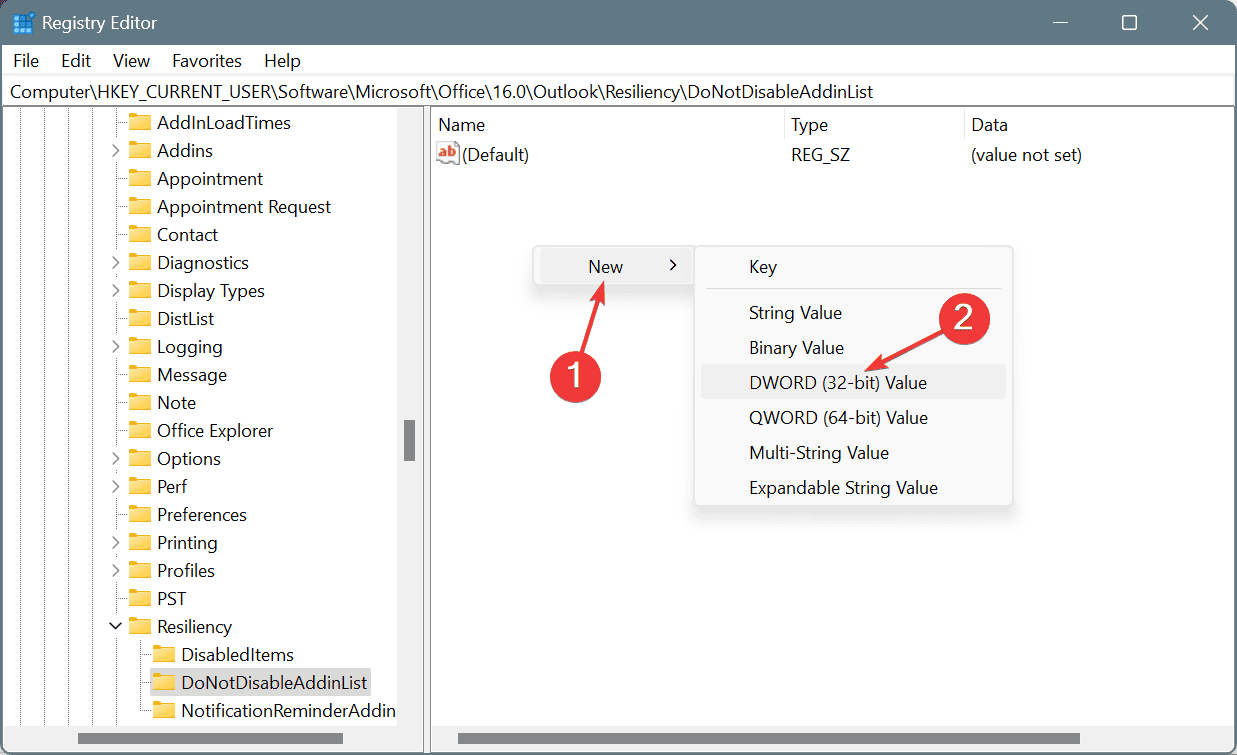Click the NotificationReminderAddin folder icon
Viewport: 1237px width, 755px height.
click(164, 711)
